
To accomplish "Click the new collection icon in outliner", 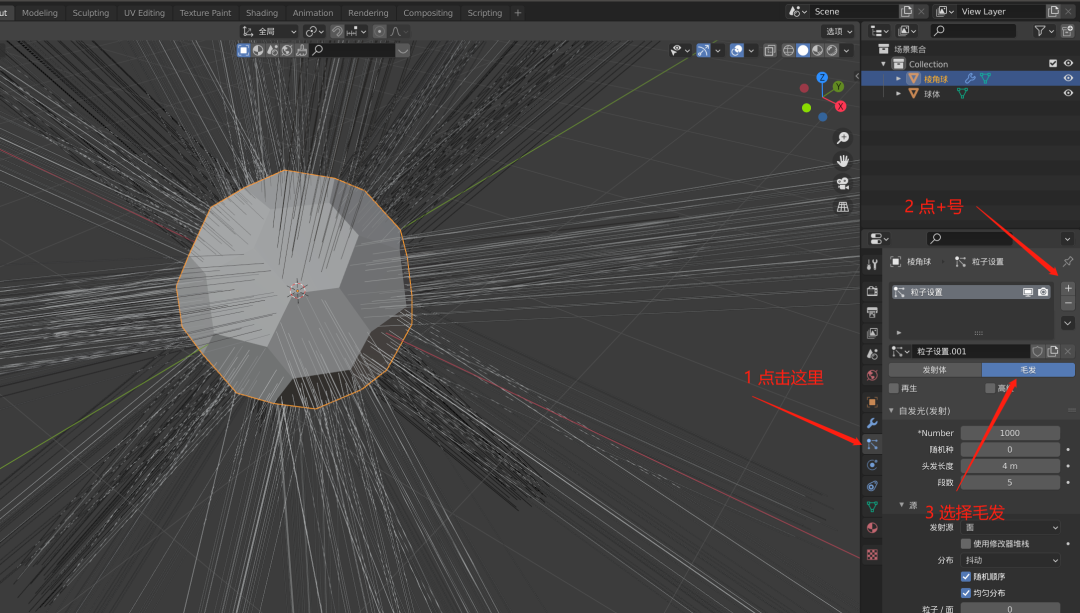I will coord(1068,31).
